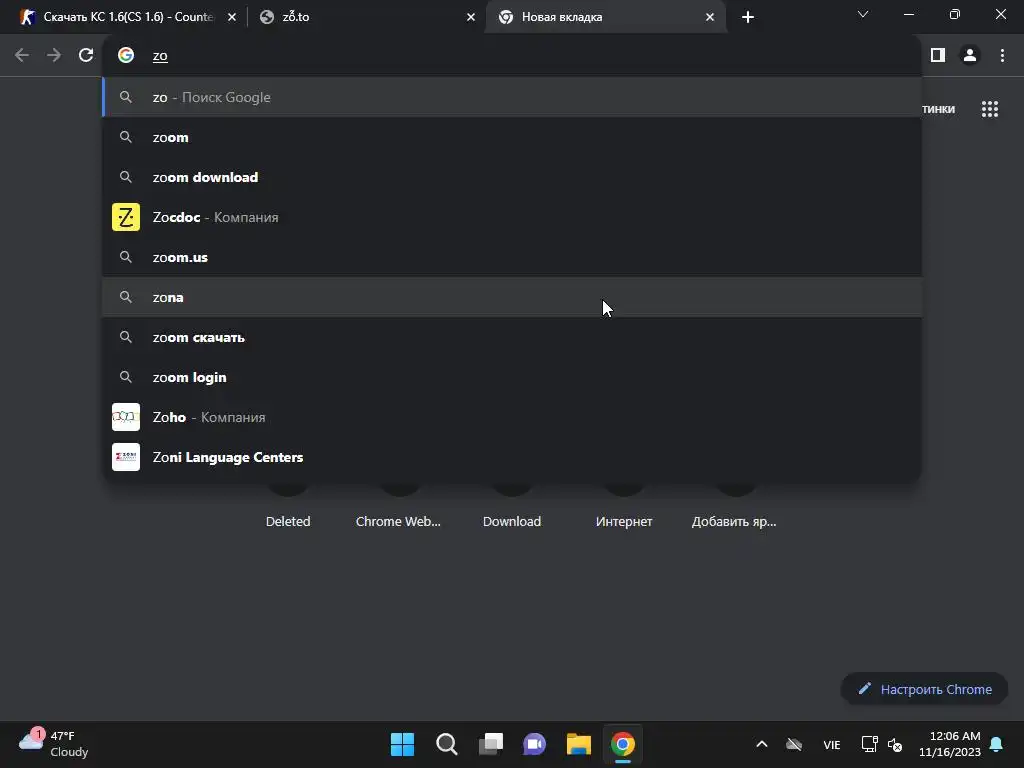Open the notification bell in tray
This screenshot has height=768, width=1024.
[996, 744]
